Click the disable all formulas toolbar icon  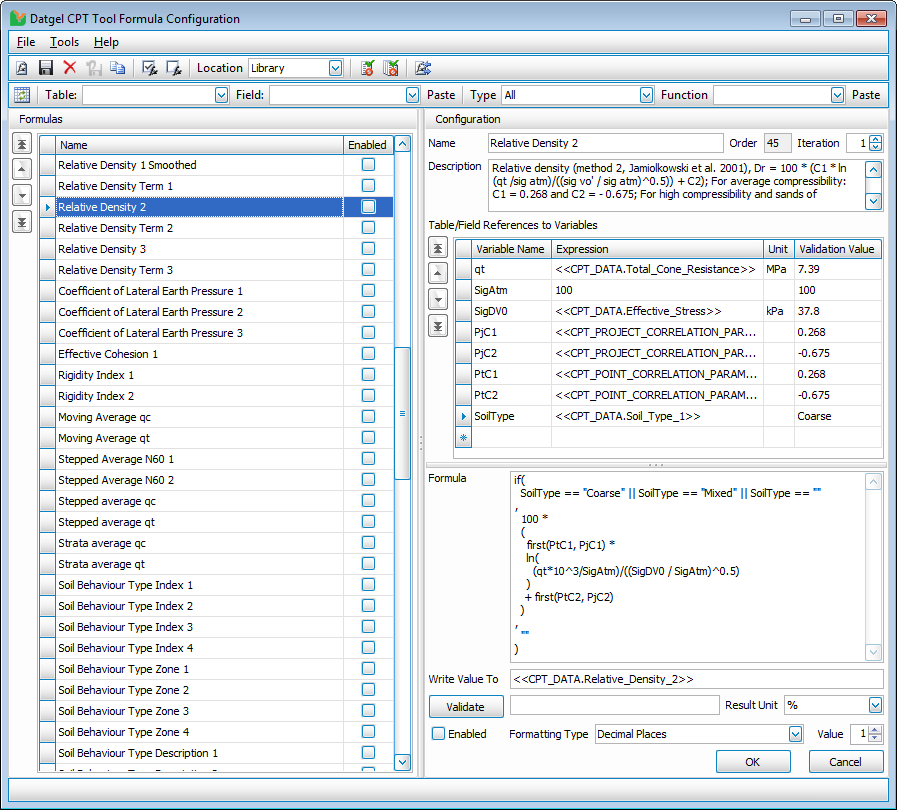pos(174,68)
